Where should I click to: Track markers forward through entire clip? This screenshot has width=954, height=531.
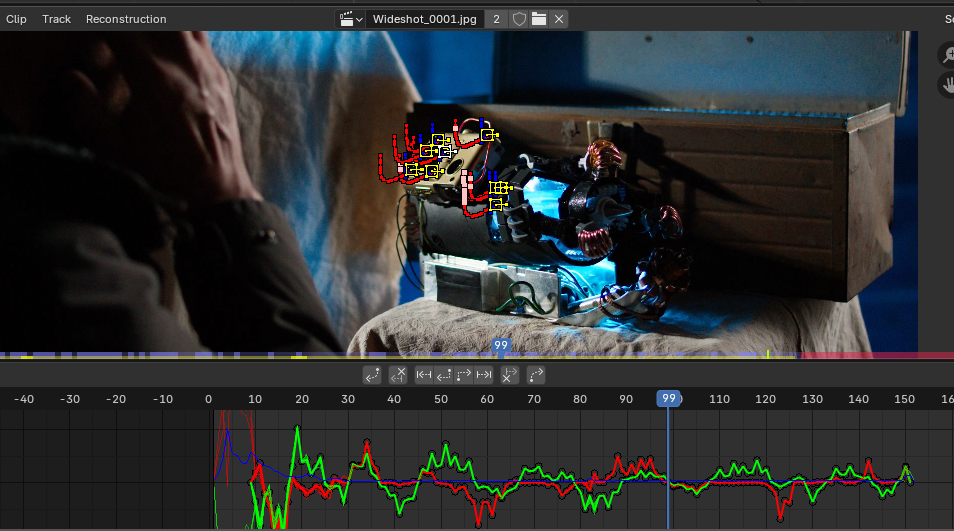(484, 375)
